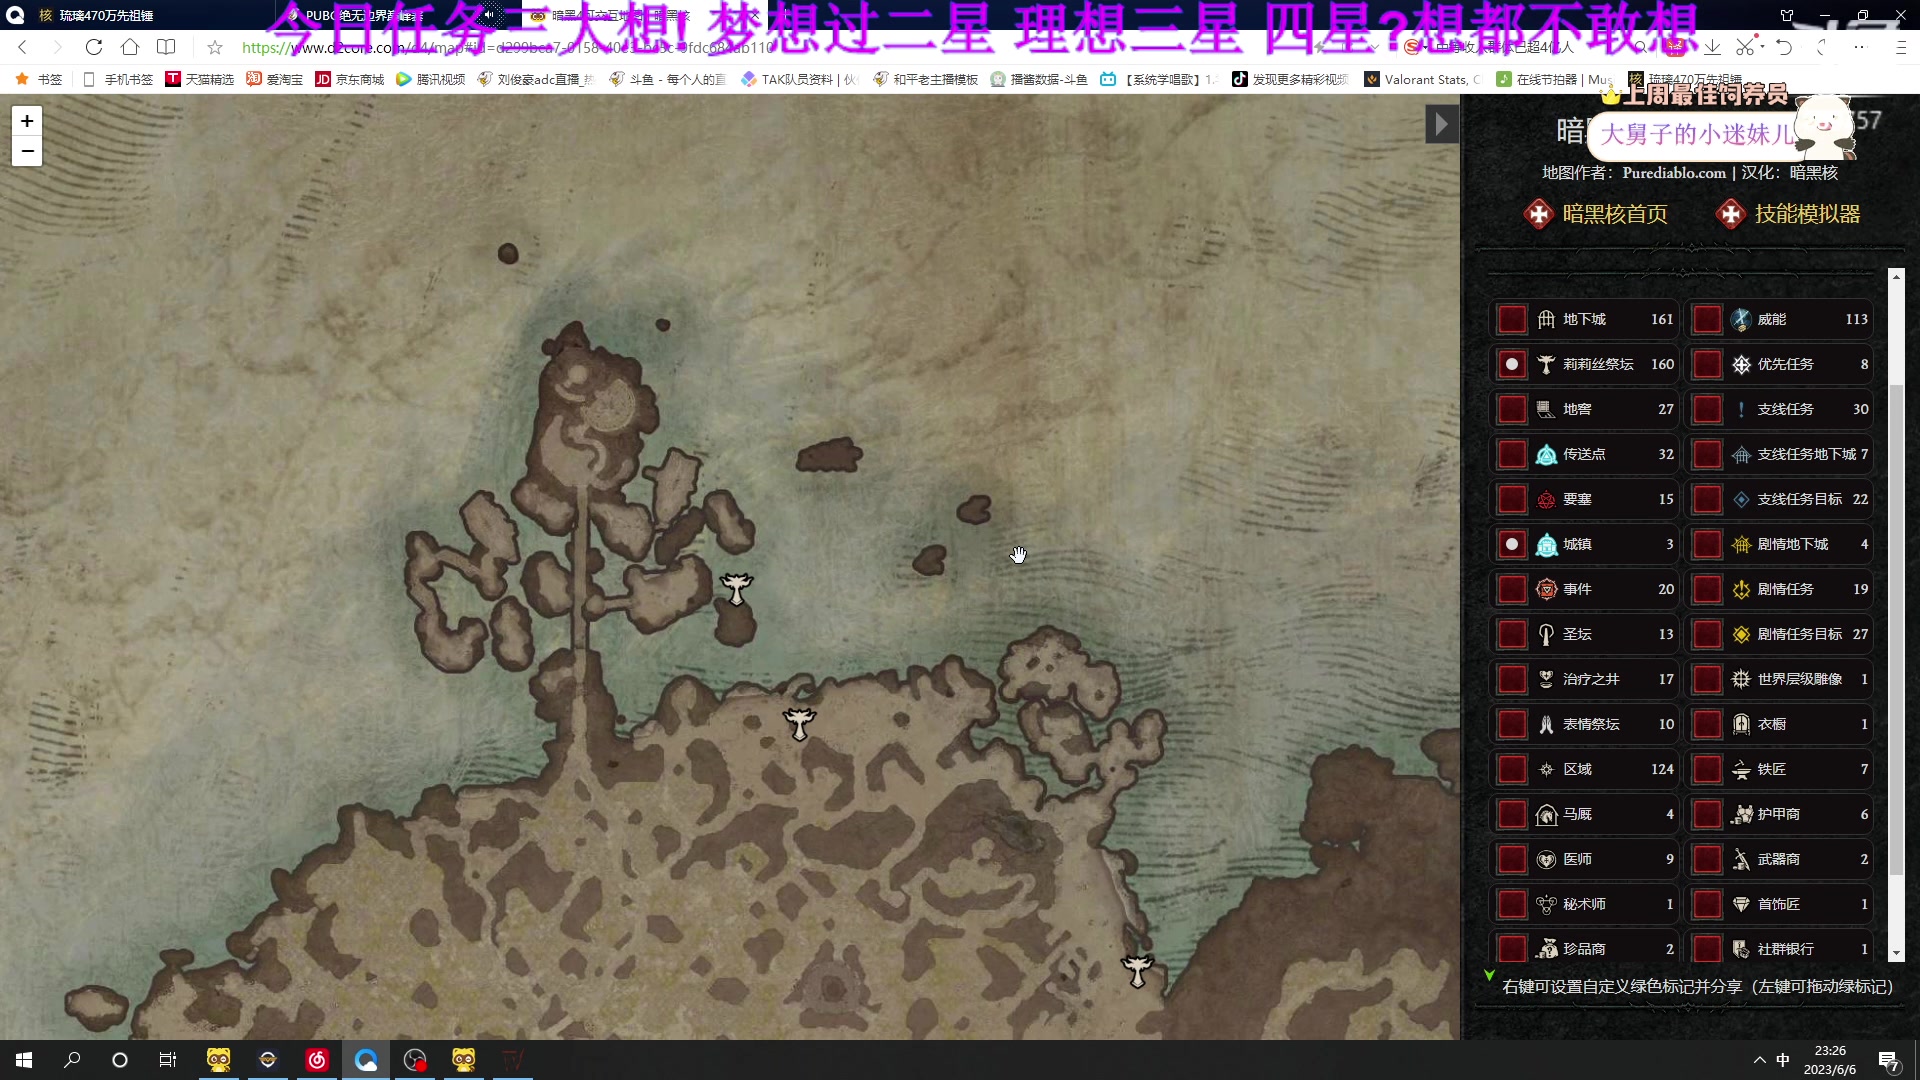Toggle the 城镇 filter checkbox

point(1512,544)
